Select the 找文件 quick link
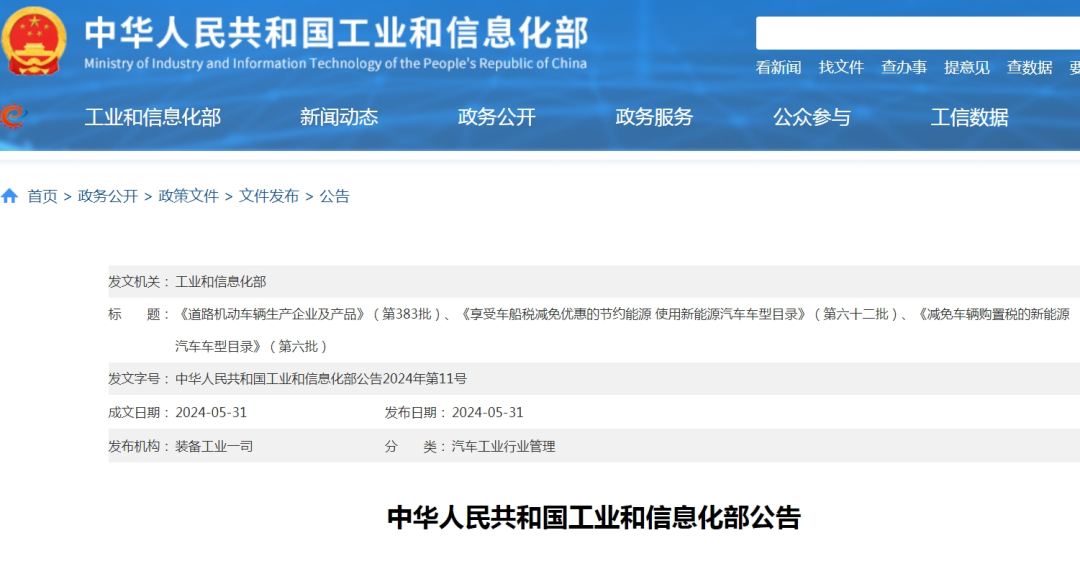The width and height of the screenshot is (1080, 561). pyautogui.click(x=841, y=68)
